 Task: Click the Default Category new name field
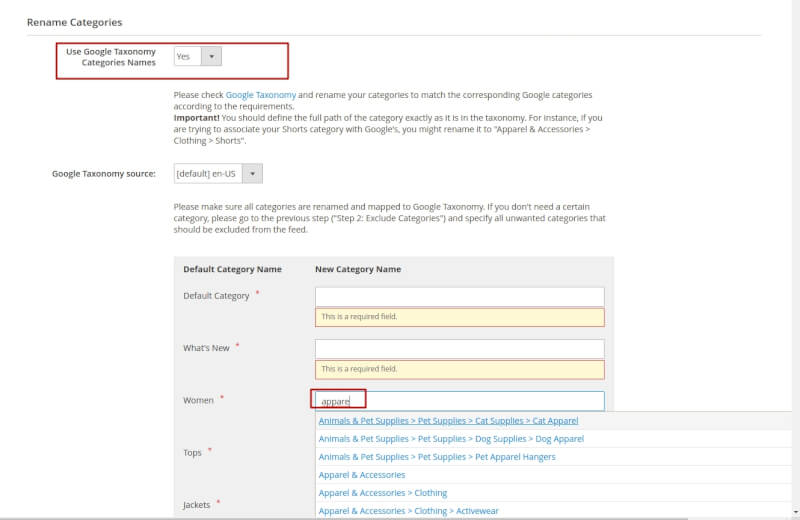click(459, 296)
